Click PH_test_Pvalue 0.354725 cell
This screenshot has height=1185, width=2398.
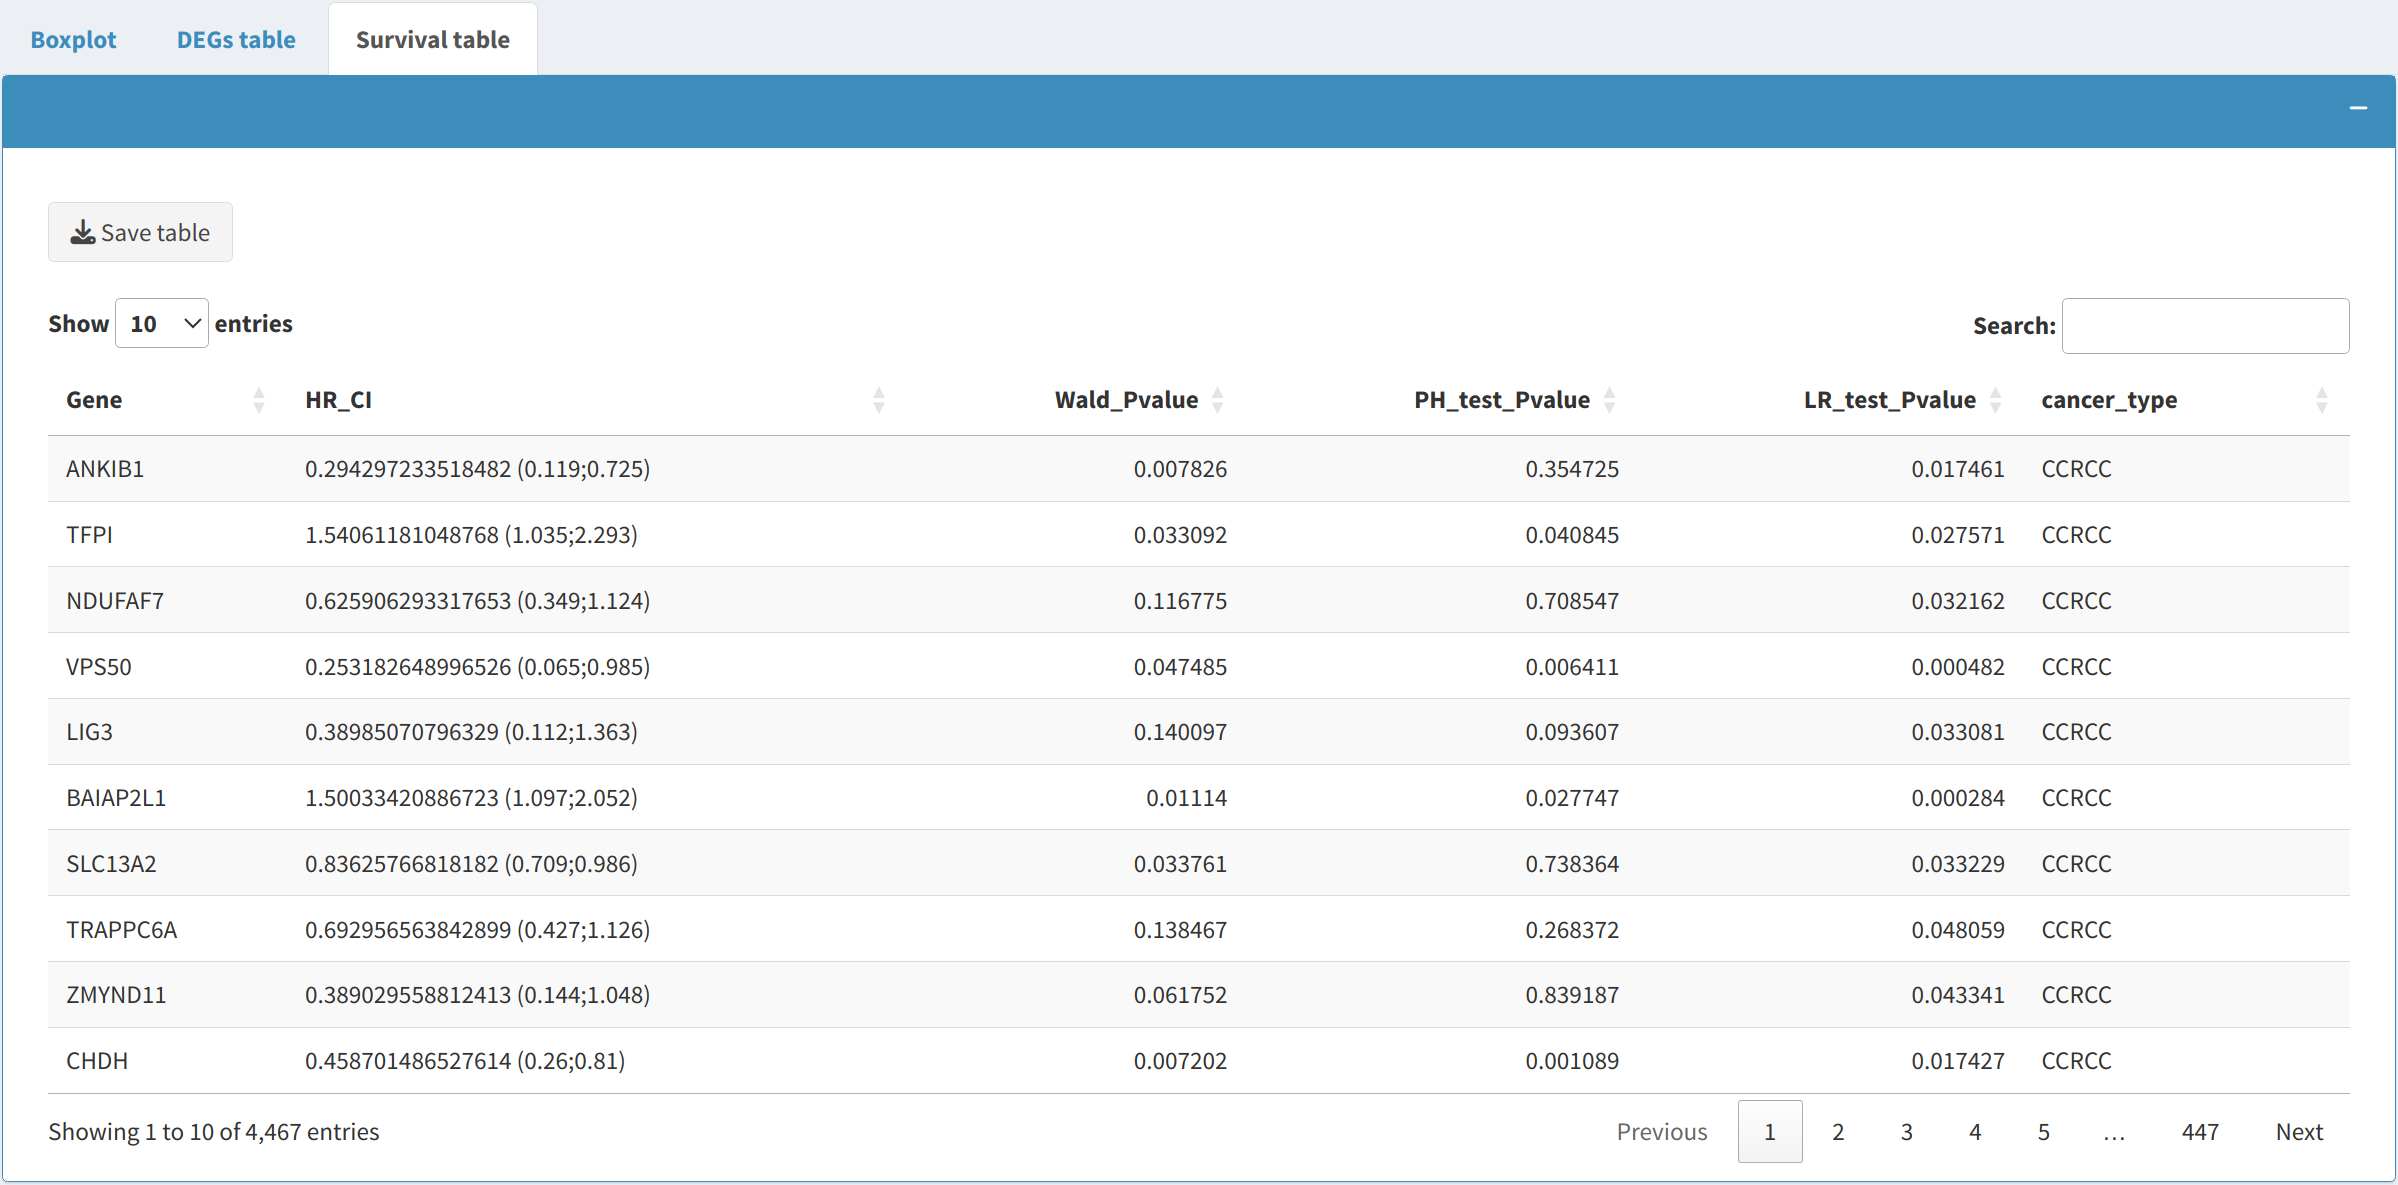(1572, 469)
